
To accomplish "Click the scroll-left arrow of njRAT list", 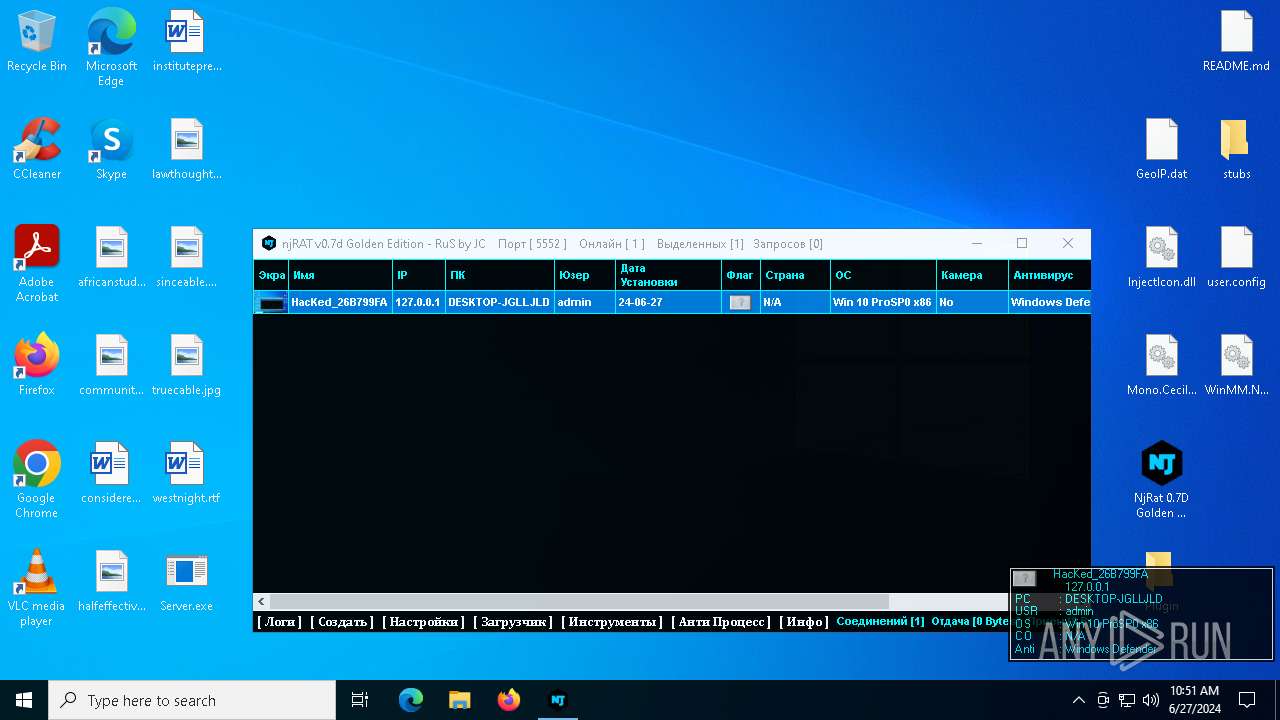I will click(262, 602).
